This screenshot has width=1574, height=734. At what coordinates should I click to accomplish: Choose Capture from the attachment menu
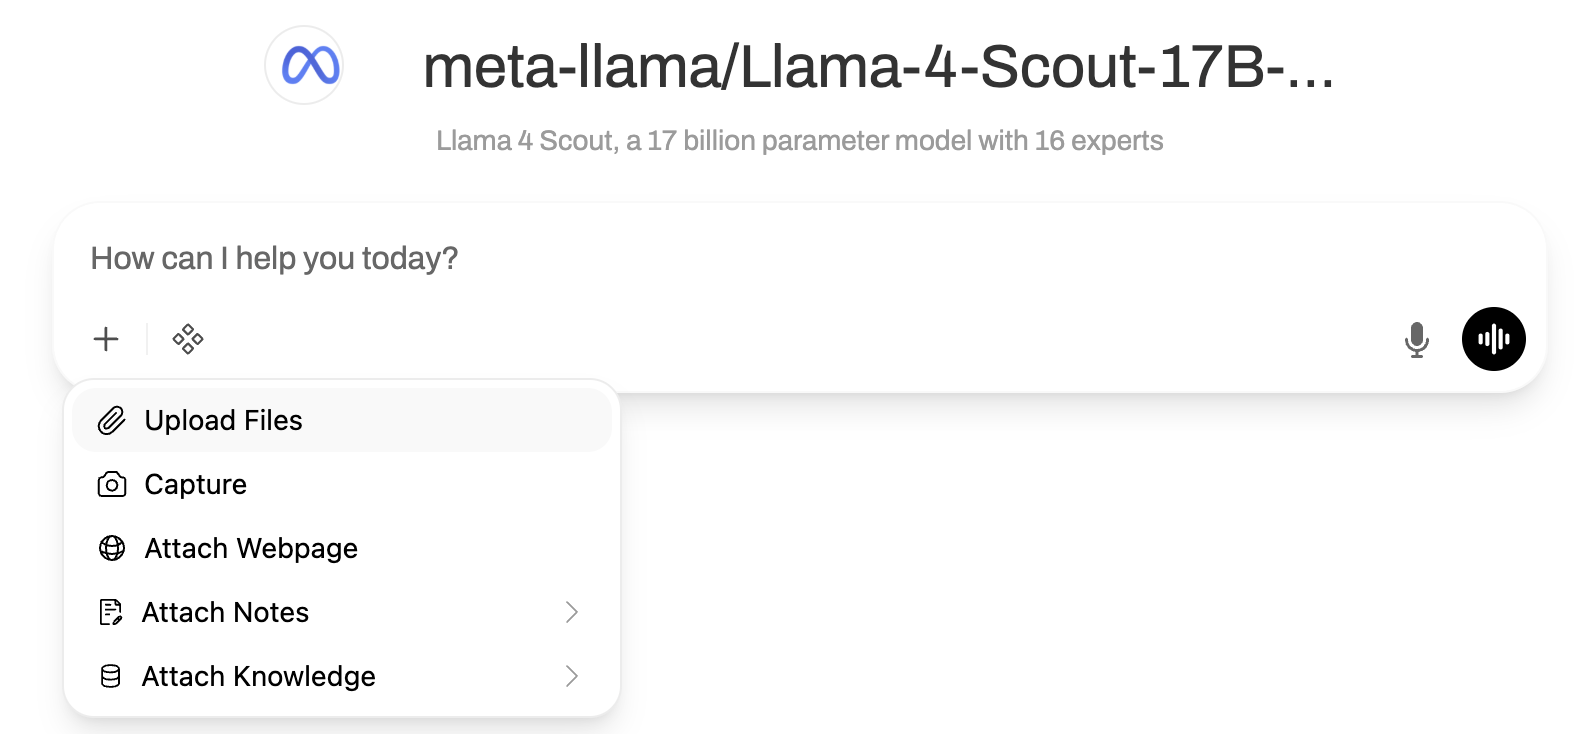tap(196, 485)
